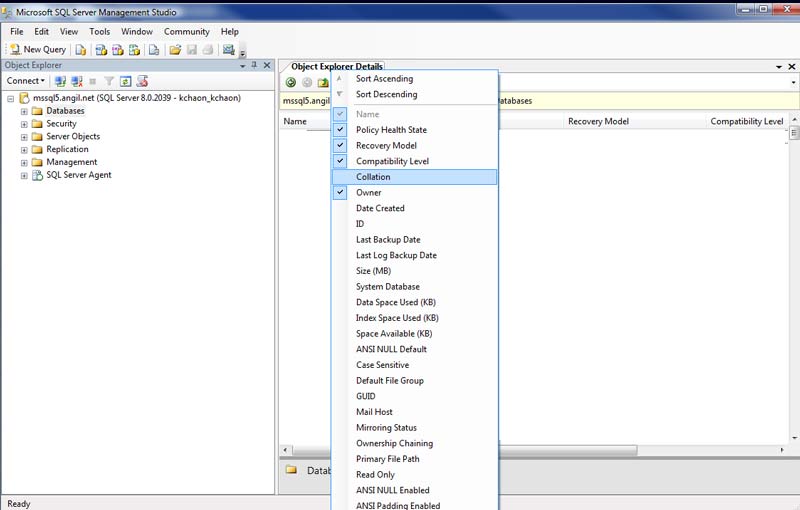
Task: Open the Connect dropdown in Object Explorer
Action: (26, 81)
